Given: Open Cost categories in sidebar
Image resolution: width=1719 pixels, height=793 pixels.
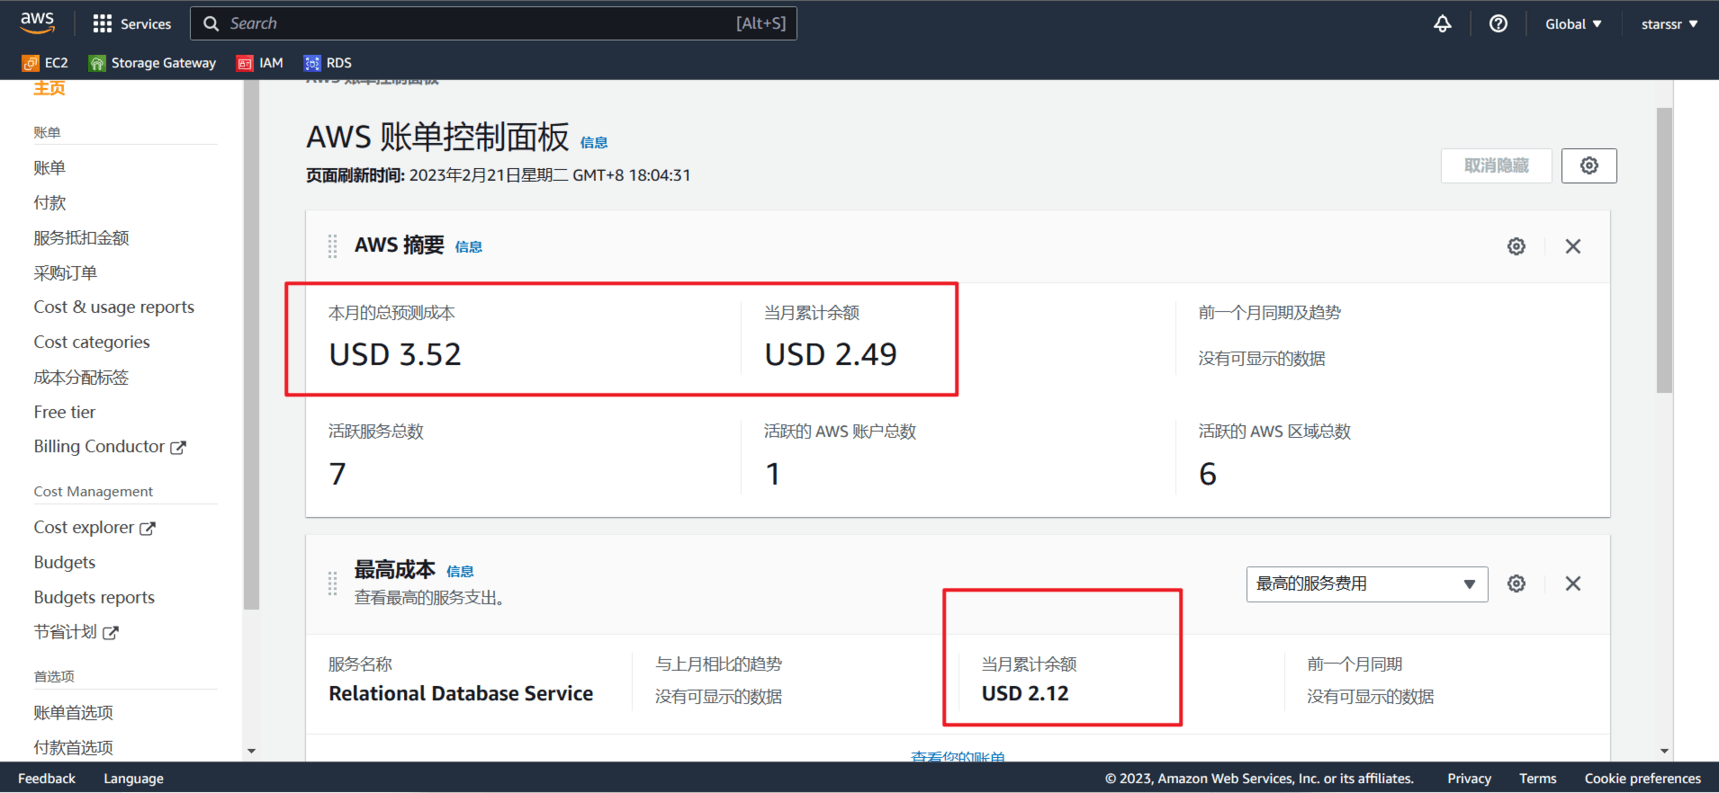Looking at the screenshot, I should (92, 342).
